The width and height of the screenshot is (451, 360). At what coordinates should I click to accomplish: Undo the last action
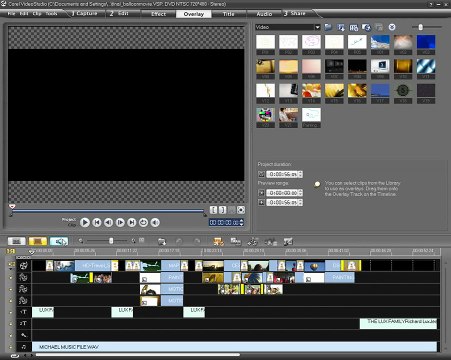[179, 241]
